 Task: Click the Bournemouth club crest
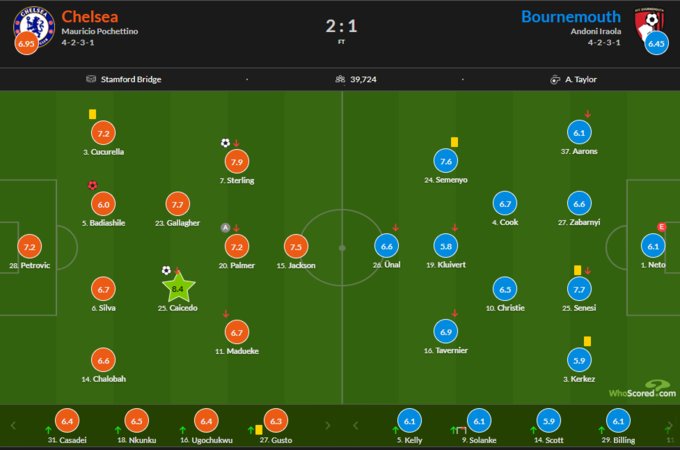[x=653, y=21]
